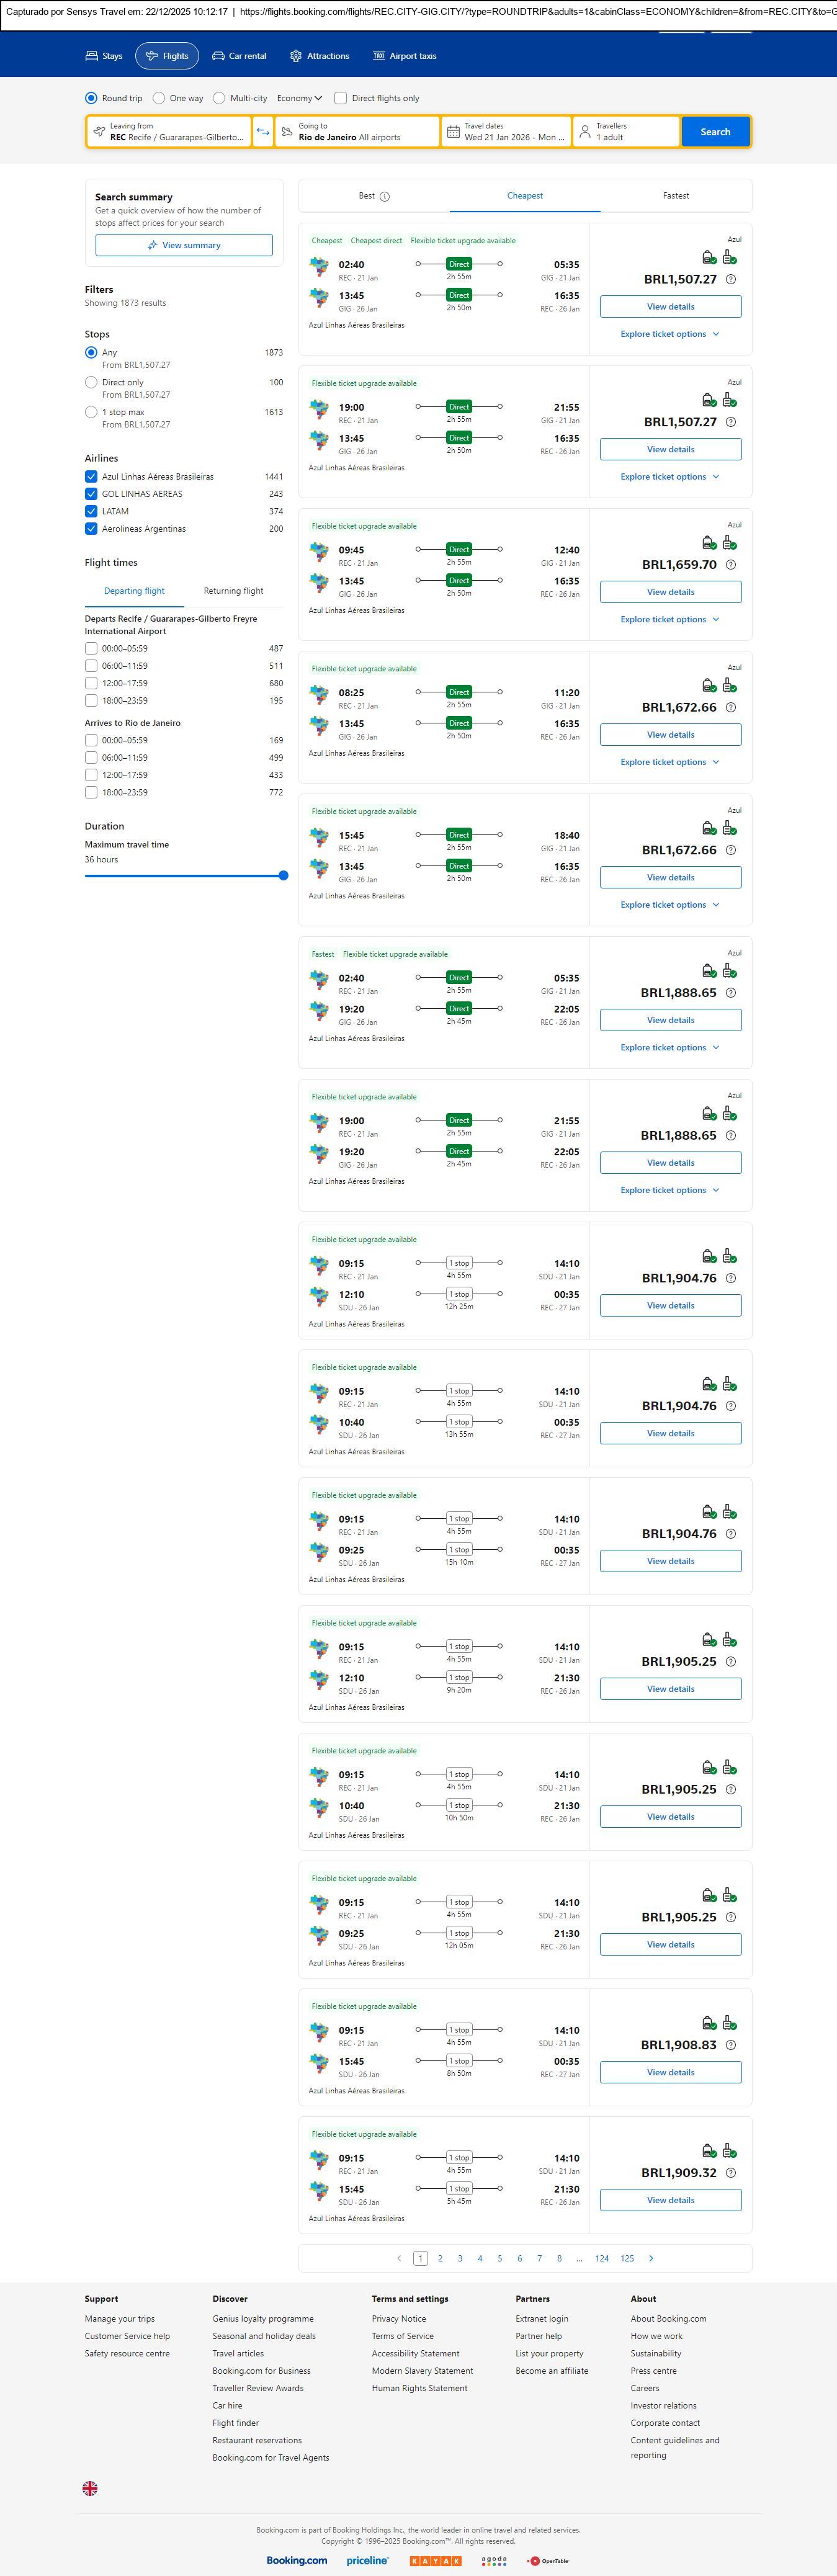Uncheck the GOL LINHAS AEREAS airline filter

tap(91, 494)
